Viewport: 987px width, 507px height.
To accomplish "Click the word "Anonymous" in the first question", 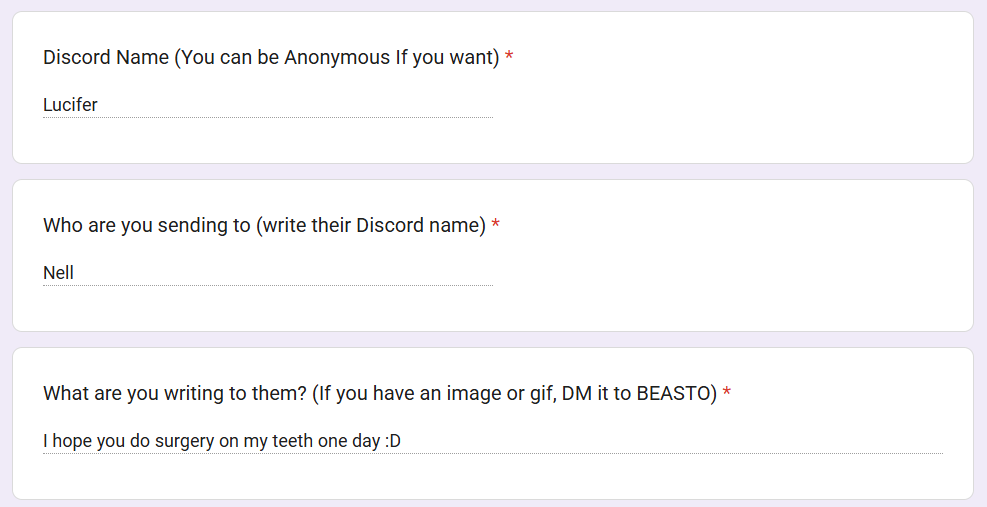I will tap(337, 57).
